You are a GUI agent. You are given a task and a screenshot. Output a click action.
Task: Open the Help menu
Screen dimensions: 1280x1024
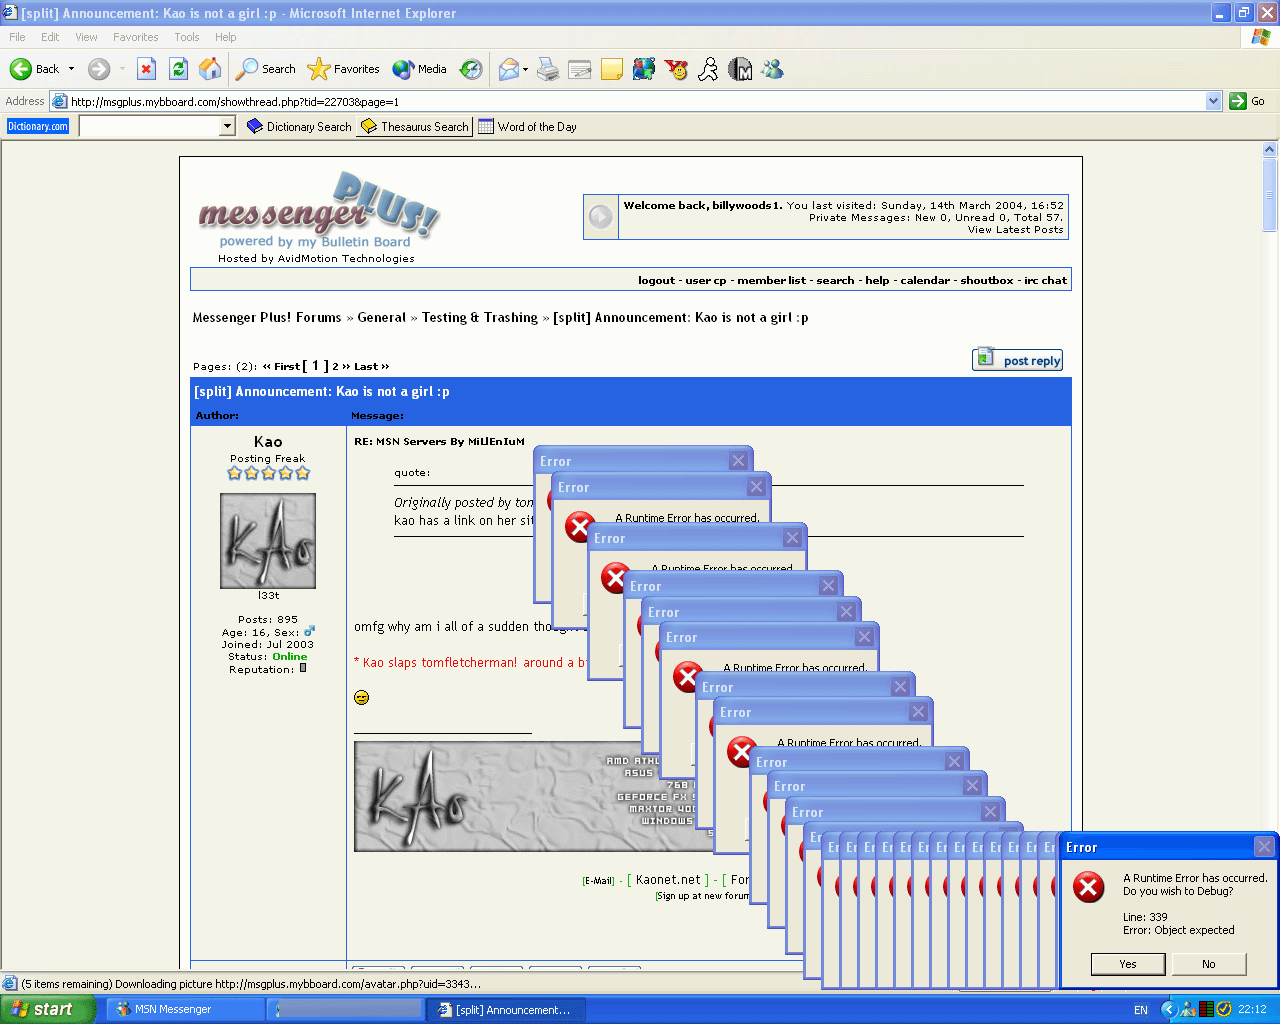tap(226, 37)
